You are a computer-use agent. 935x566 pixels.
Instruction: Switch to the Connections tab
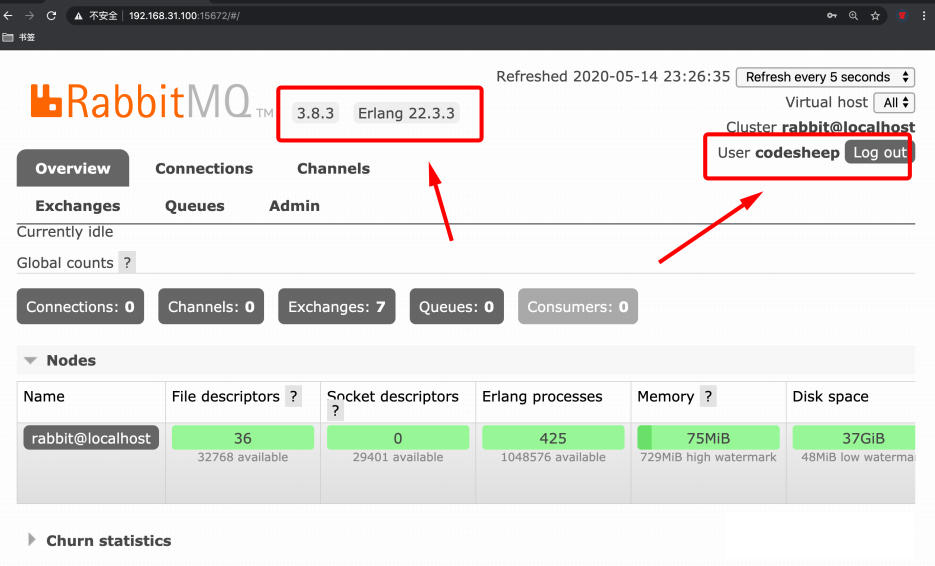(204, 169)
